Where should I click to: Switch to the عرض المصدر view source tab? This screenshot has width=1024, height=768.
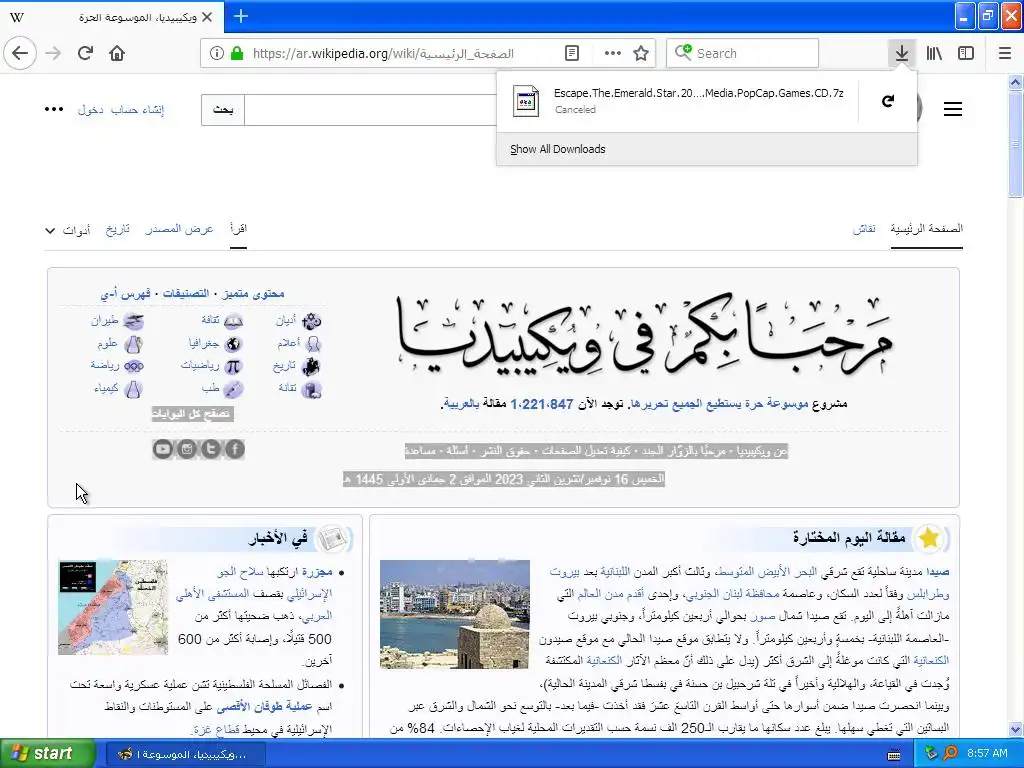coord(180,229)
